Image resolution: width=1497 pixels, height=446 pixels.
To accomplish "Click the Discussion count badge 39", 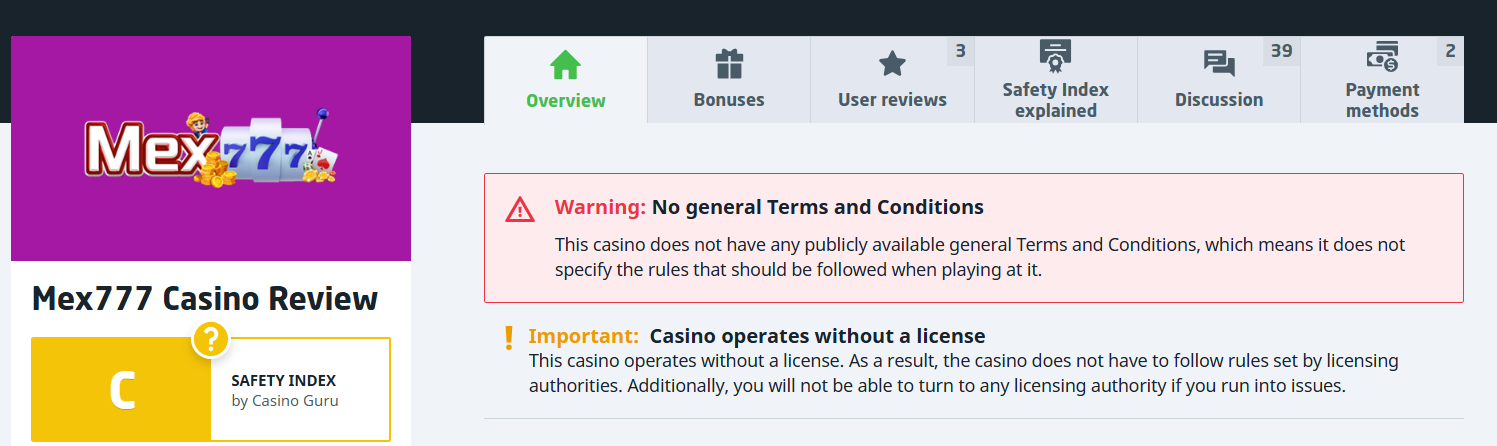I will point(1281,51).
